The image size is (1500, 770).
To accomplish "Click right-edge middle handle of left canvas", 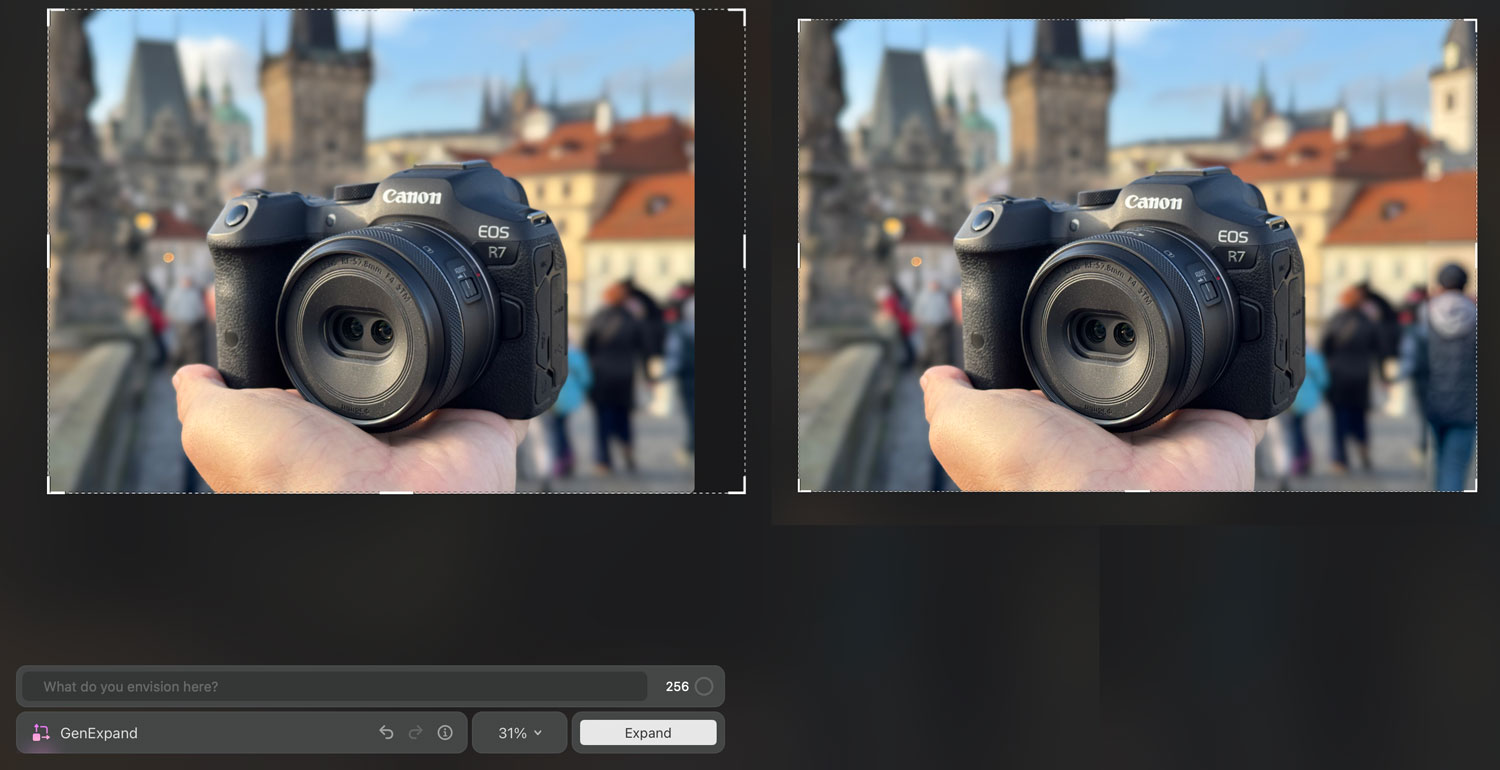I will click(x=744, y=251).
